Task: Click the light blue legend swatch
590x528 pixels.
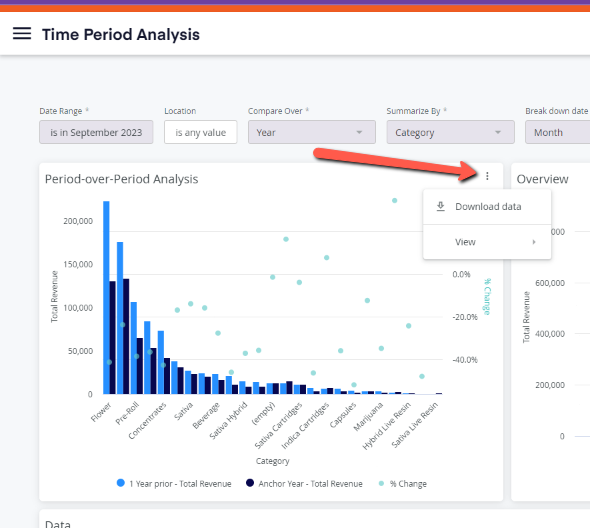Action: click(120, 483)
